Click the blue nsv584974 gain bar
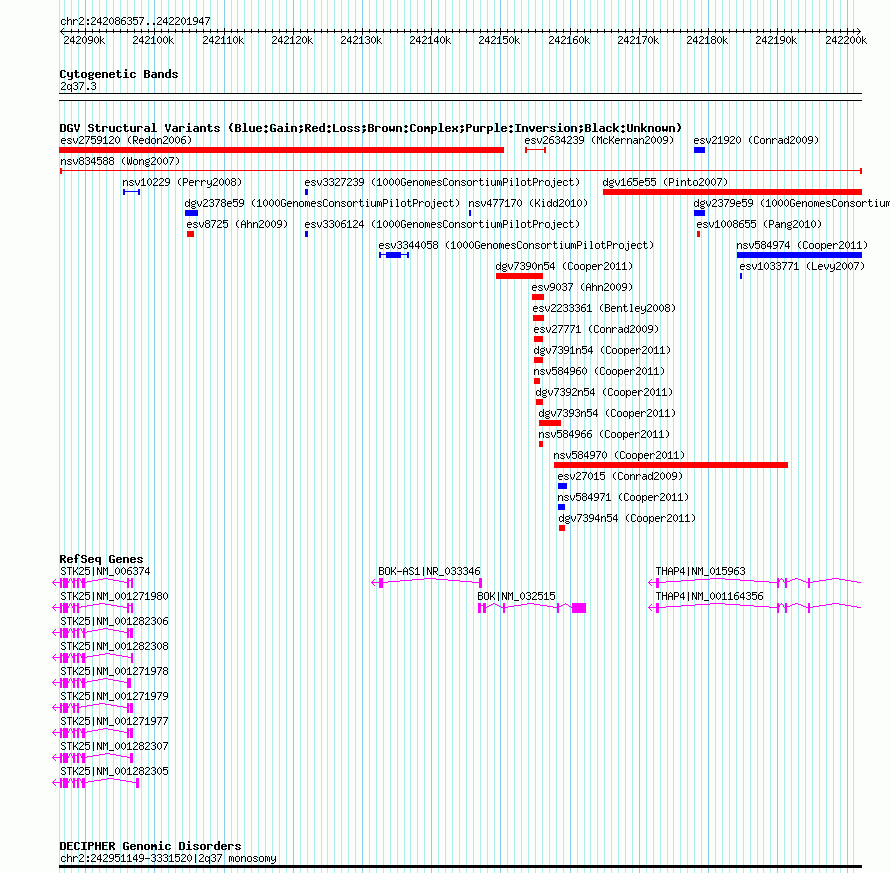The height and width of the screenshot is (873, 890). pyautogui.click(x=799, y=255)
